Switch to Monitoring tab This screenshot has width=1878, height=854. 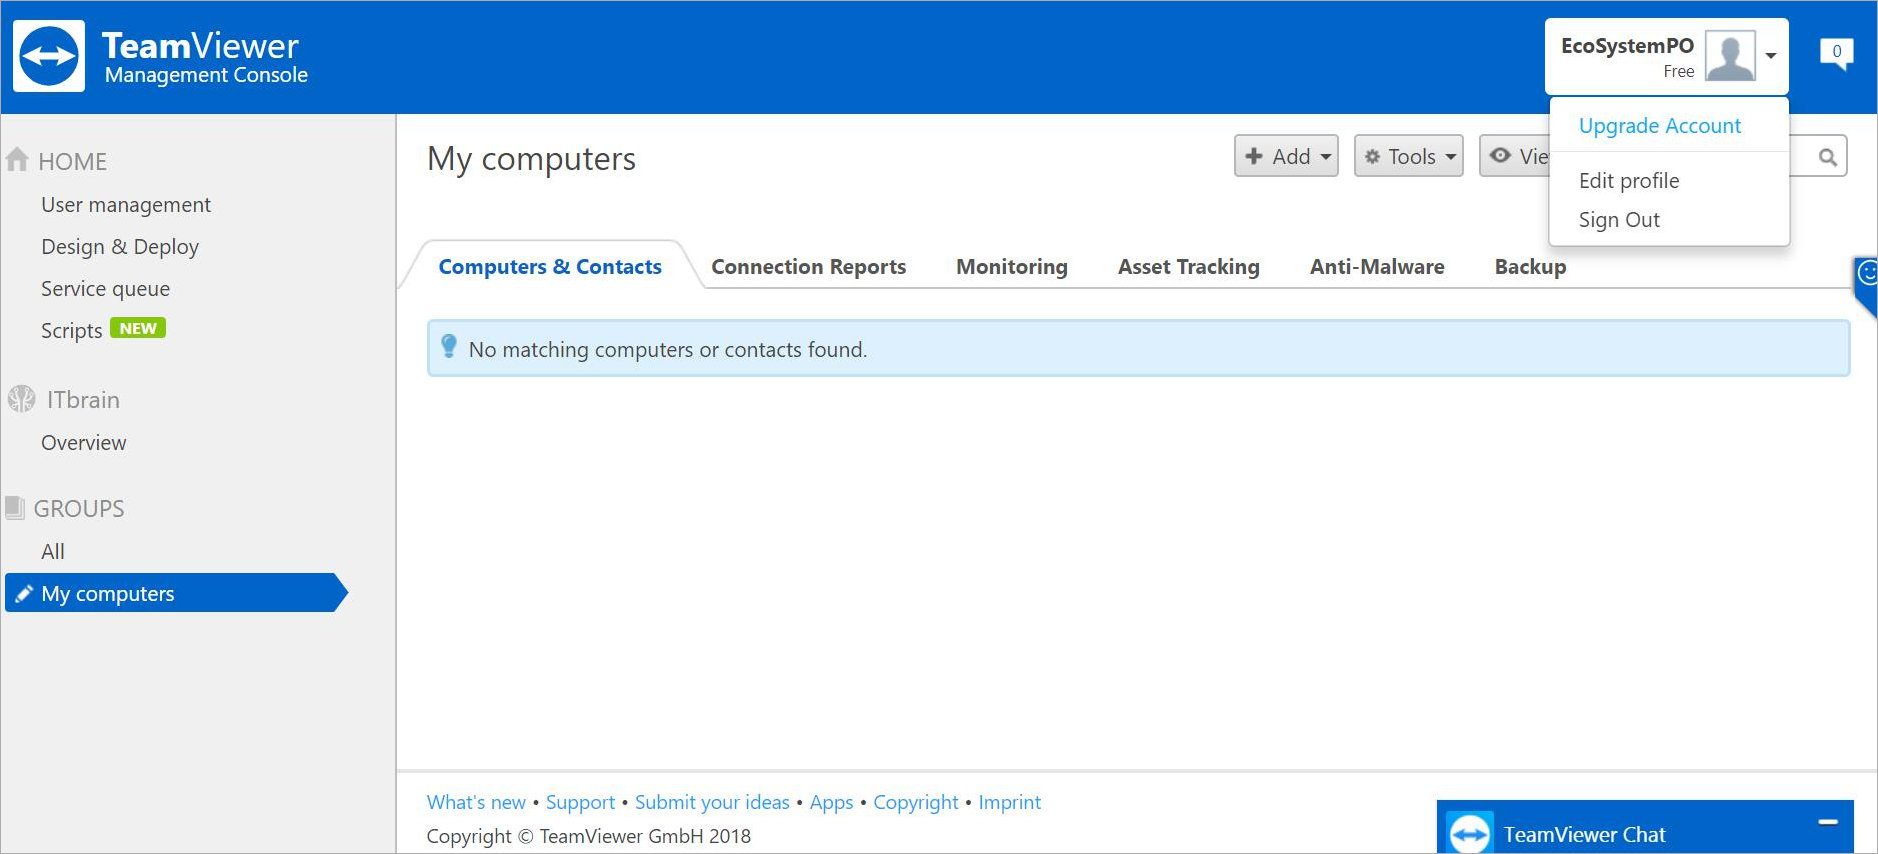pyautogui.click(x=1012, y=267)
